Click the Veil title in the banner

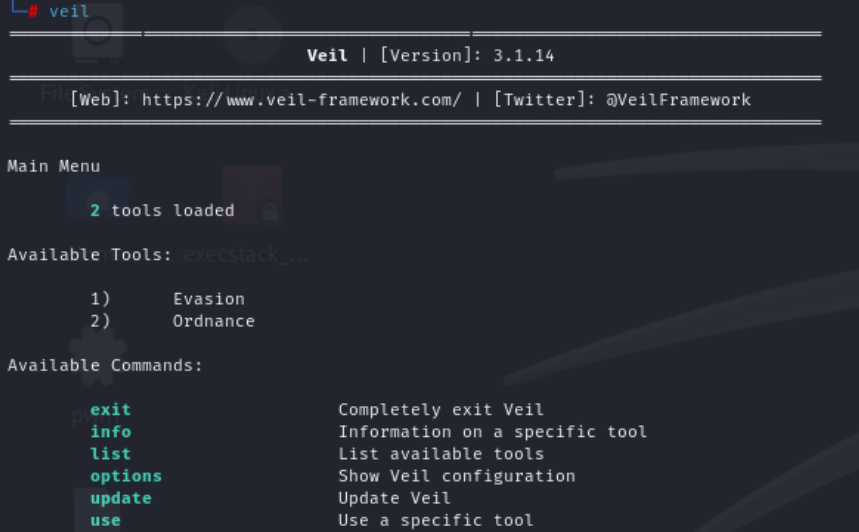point(327,55)
